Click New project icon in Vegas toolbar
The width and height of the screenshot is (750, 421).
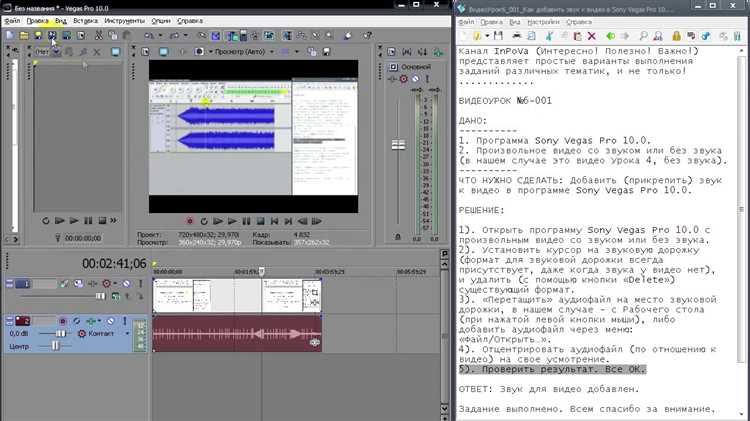pyautogui.click(x=10, y=35)
